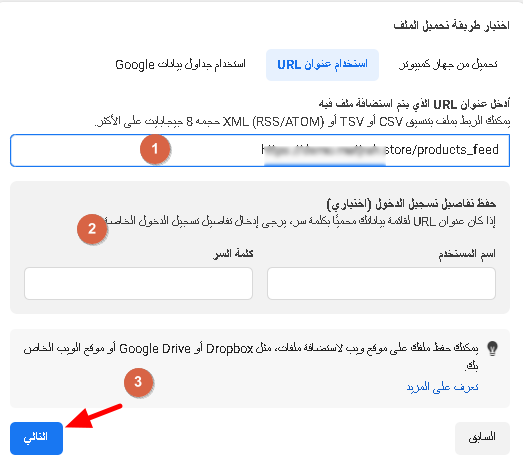Click the numbered marker 1 badge
The width and height of the screenshot is (523, 460).
click(x=155, y=149)
